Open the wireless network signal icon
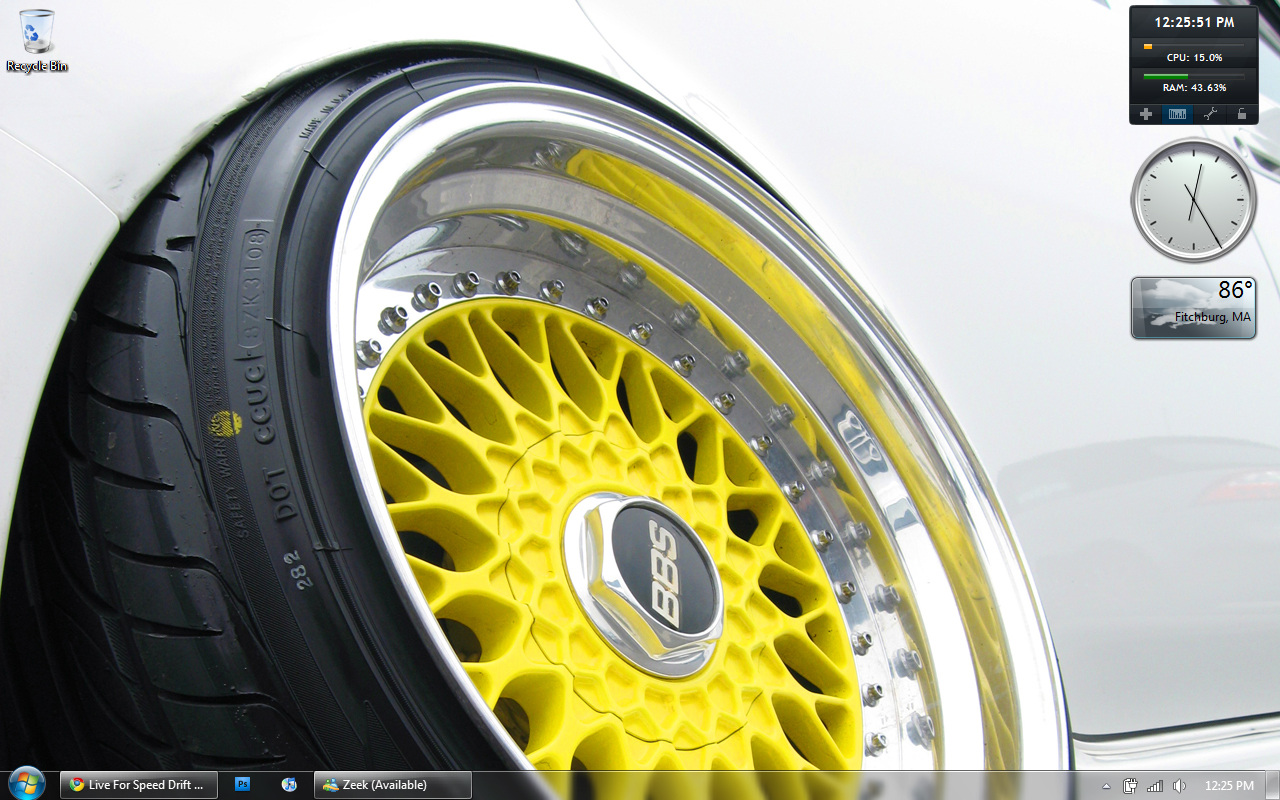 point(1155,786)
